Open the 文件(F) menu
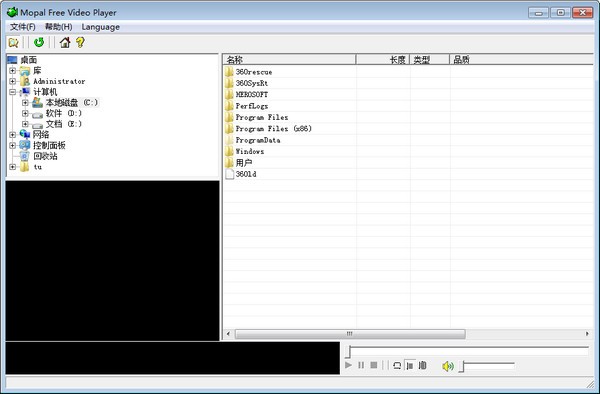This screenshot has height=394, width=600. [23, 27]
